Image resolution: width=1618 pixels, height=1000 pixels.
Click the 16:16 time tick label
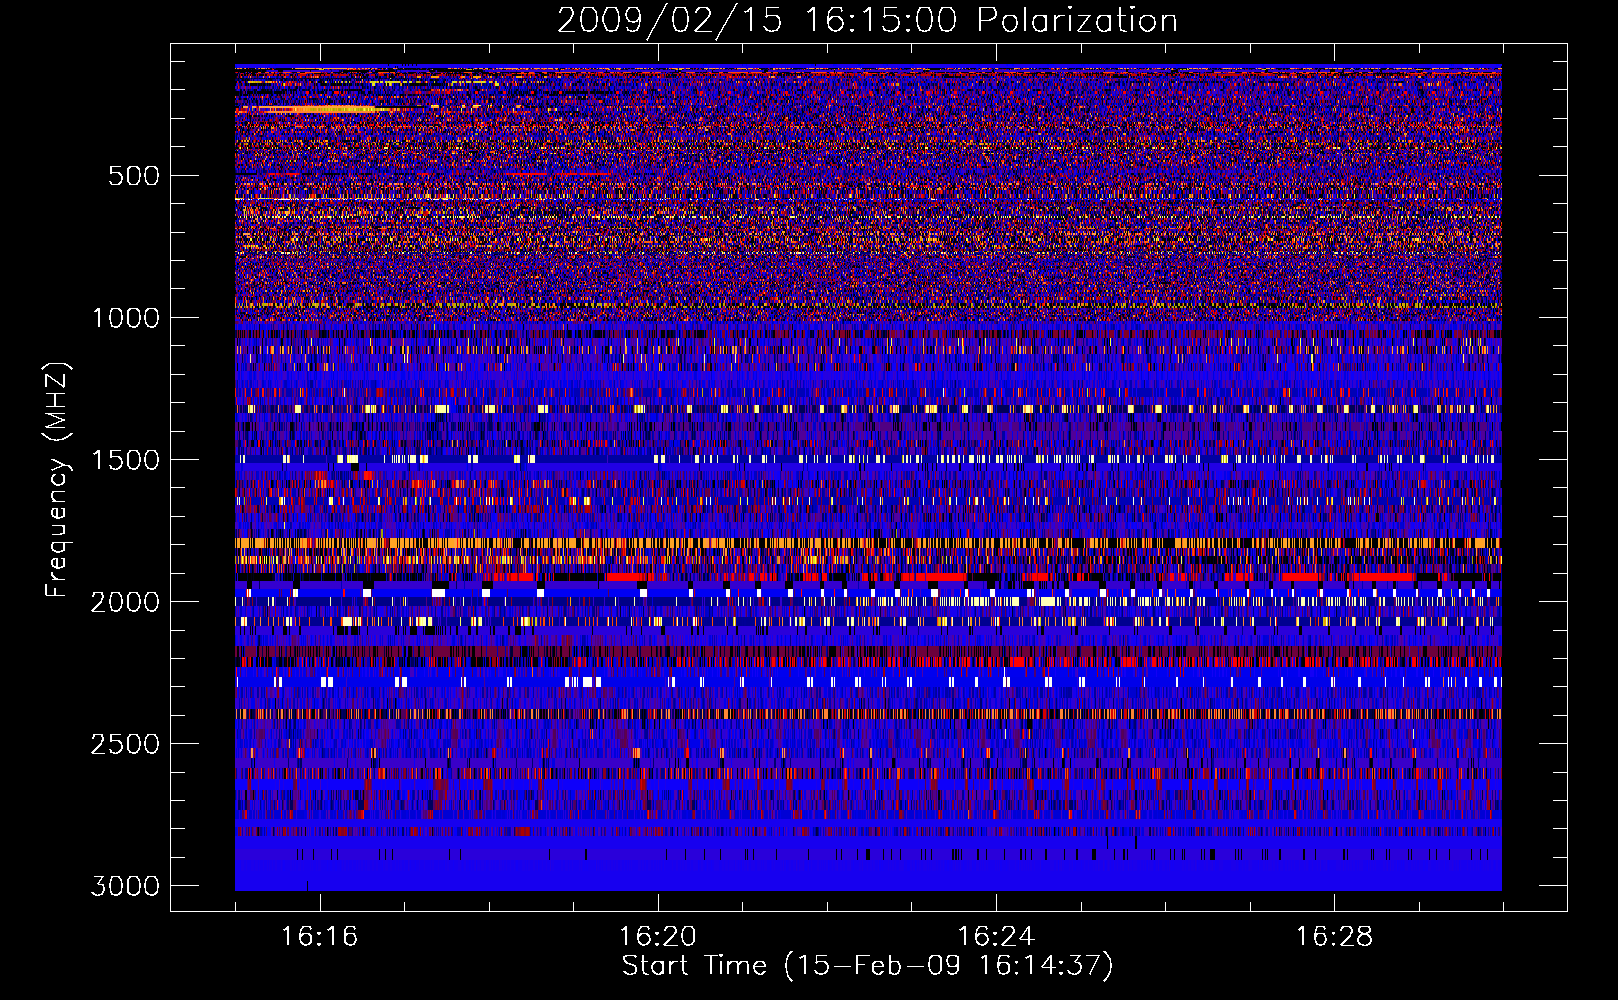[319, 937]
